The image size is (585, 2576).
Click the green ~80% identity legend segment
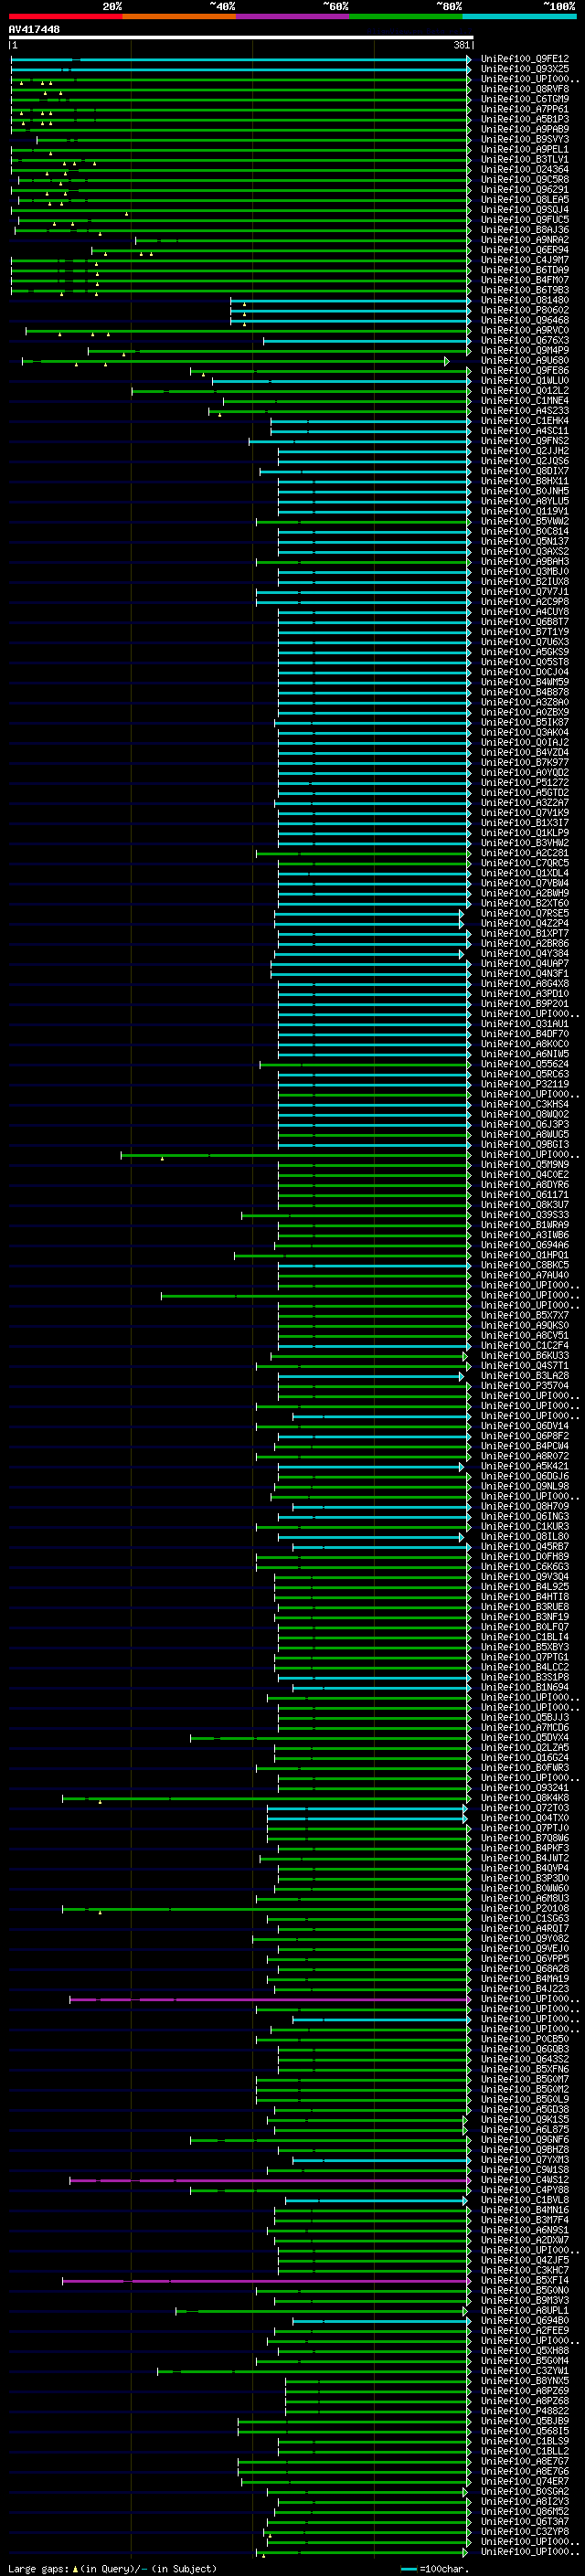(x=406, y=16)
